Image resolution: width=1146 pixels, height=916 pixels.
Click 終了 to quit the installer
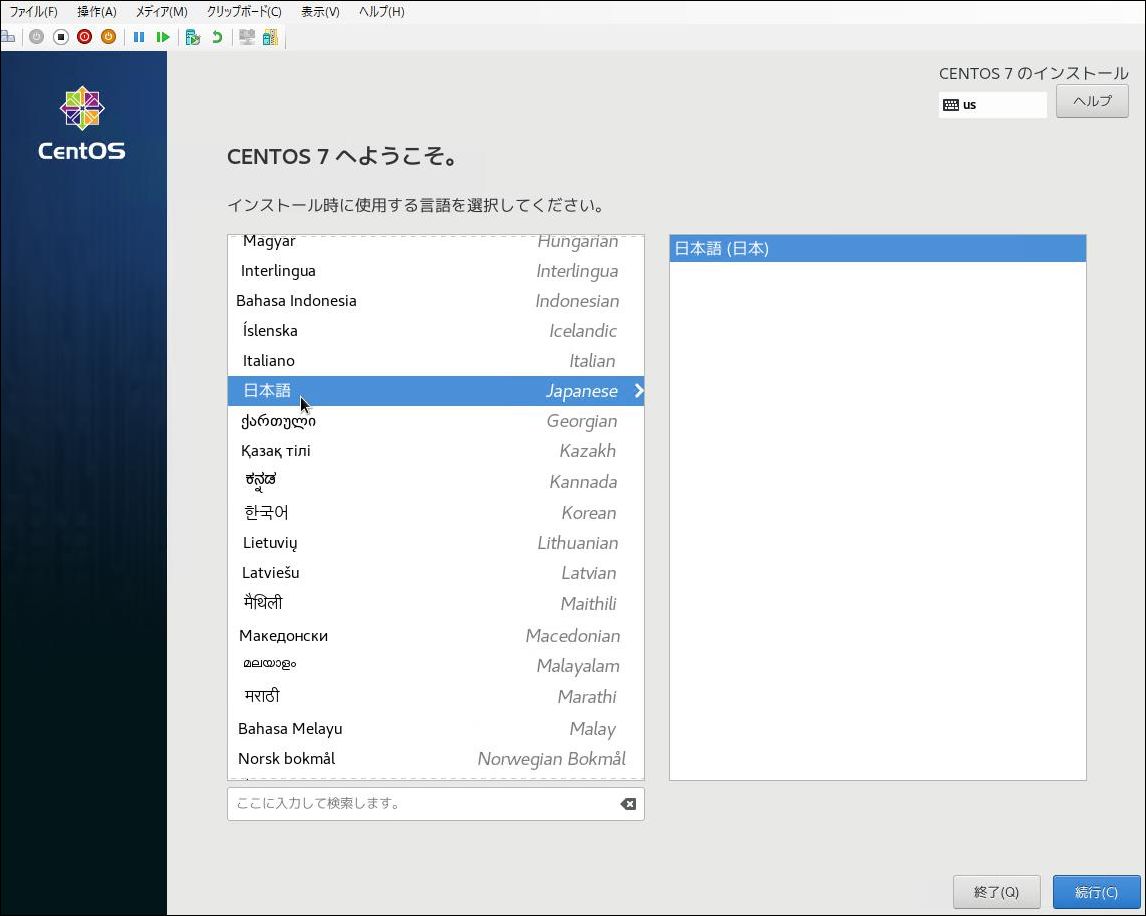pos(996,891)
